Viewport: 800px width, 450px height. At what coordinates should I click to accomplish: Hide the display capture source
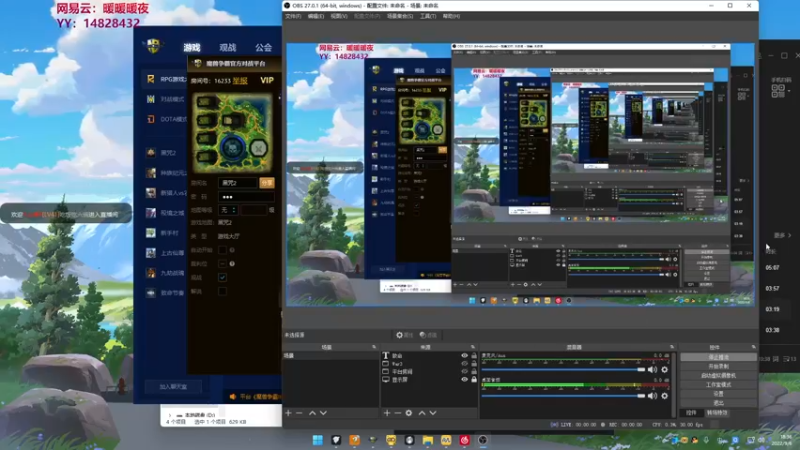coord(464,379)
